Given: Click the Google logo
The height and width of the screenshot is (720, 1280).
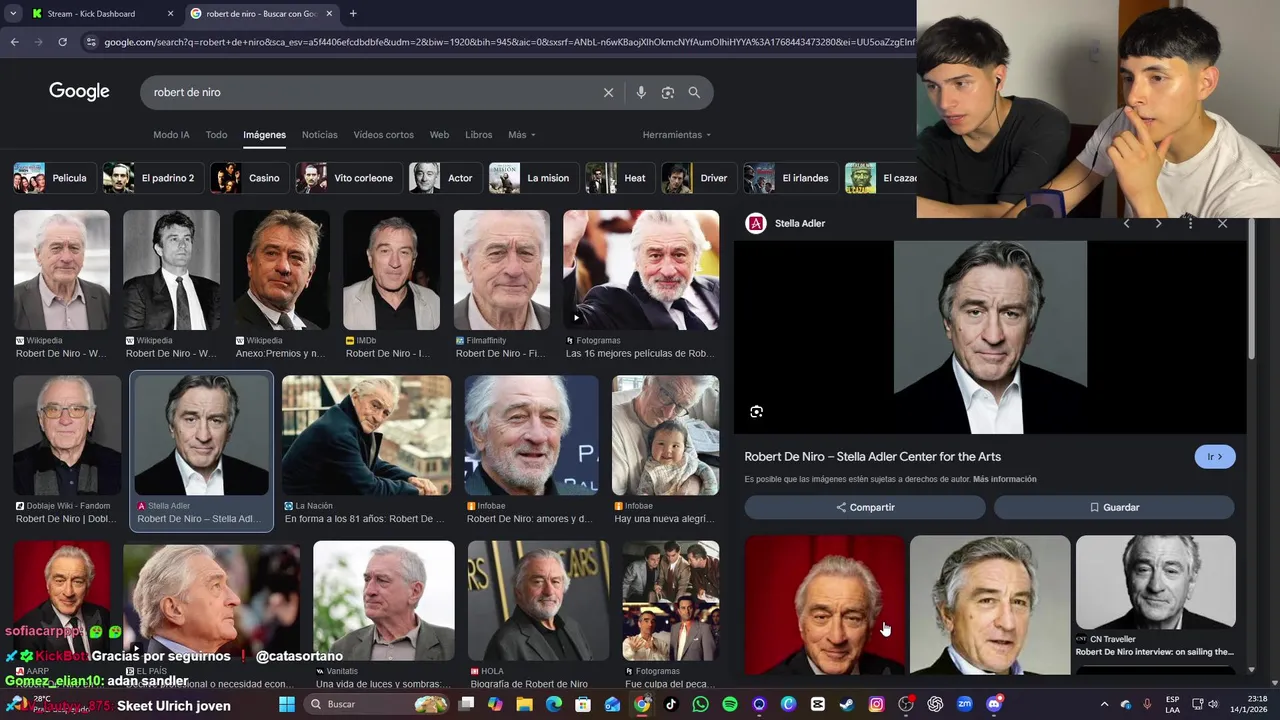Looking at the screenshot, I should click(79, 91).
